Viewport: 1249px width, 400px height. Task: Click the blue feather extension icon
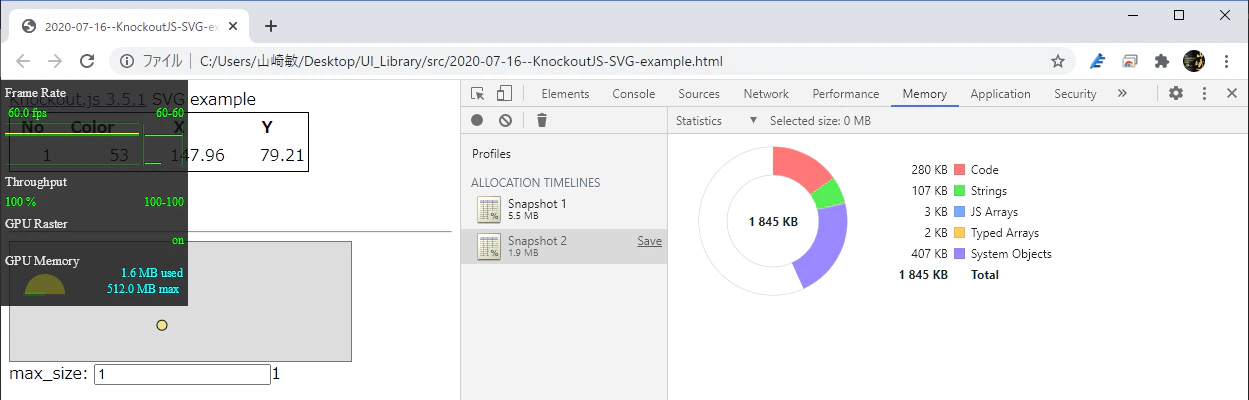coord(1097,61)
